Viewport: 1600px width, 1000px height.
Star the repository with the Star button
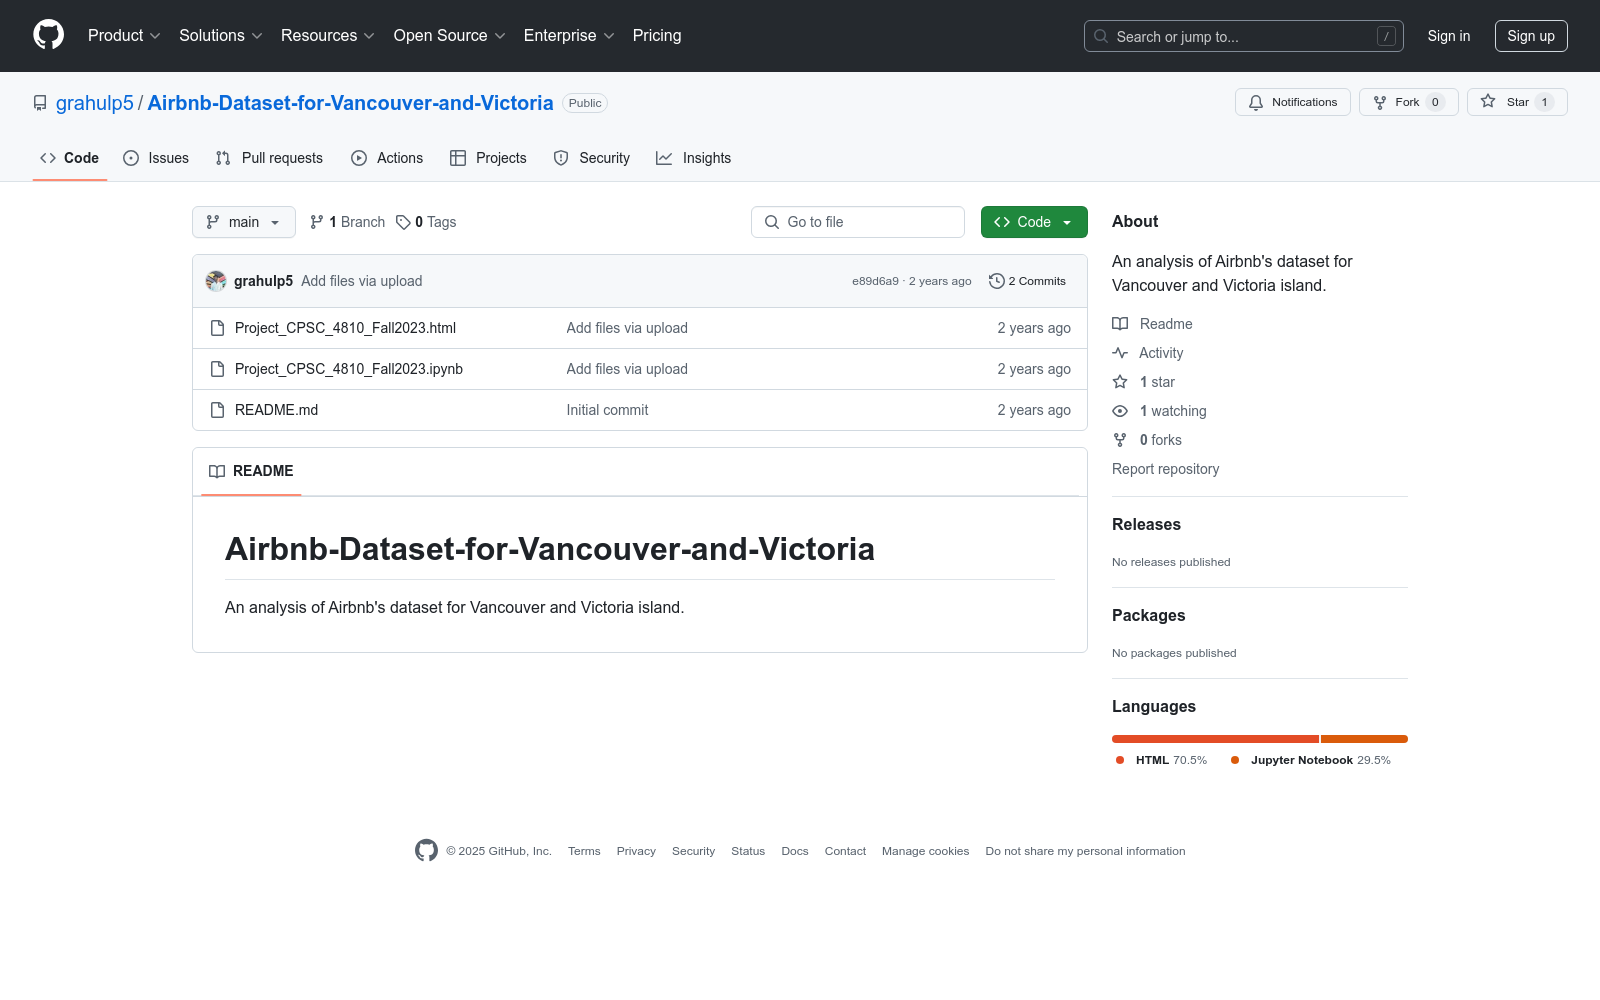tap(1517, 102)
